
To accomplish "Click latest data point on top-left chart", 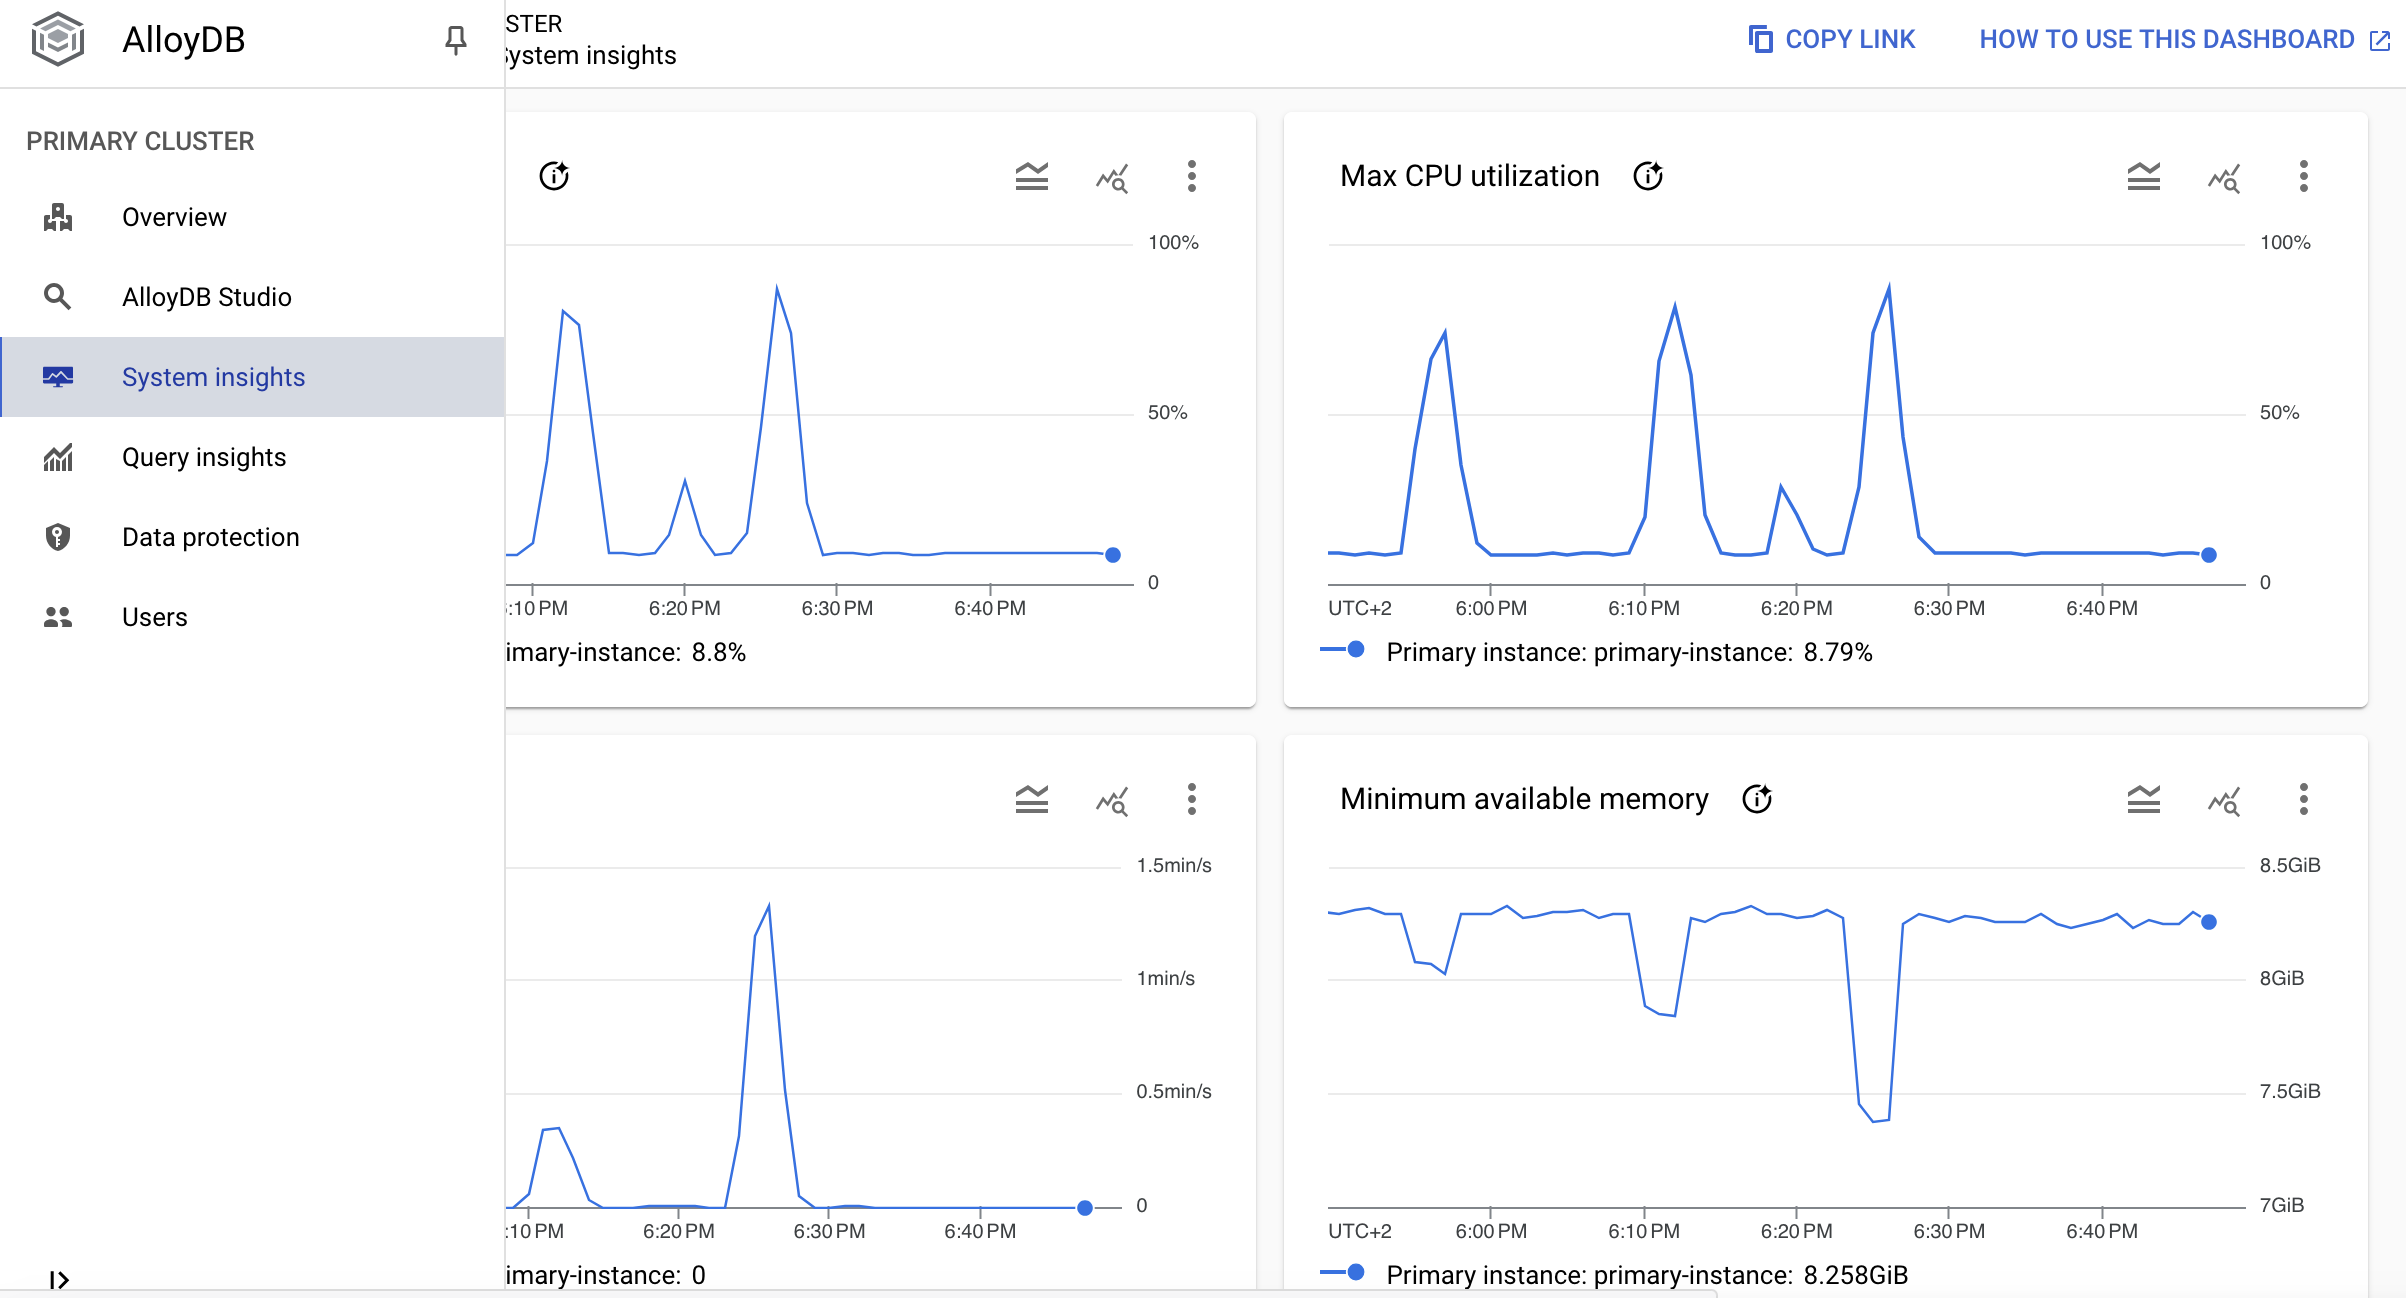I will (x=1113, y=555).
